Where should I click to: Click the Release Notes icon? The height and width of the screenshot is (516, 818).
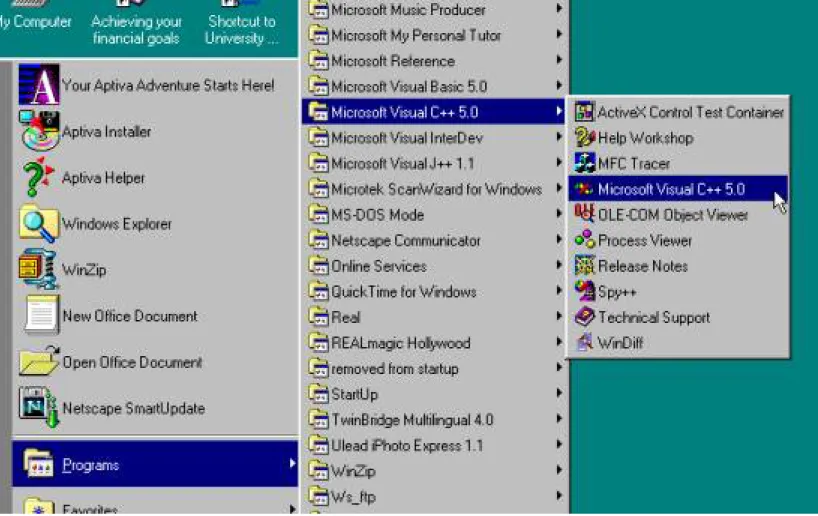584,265
